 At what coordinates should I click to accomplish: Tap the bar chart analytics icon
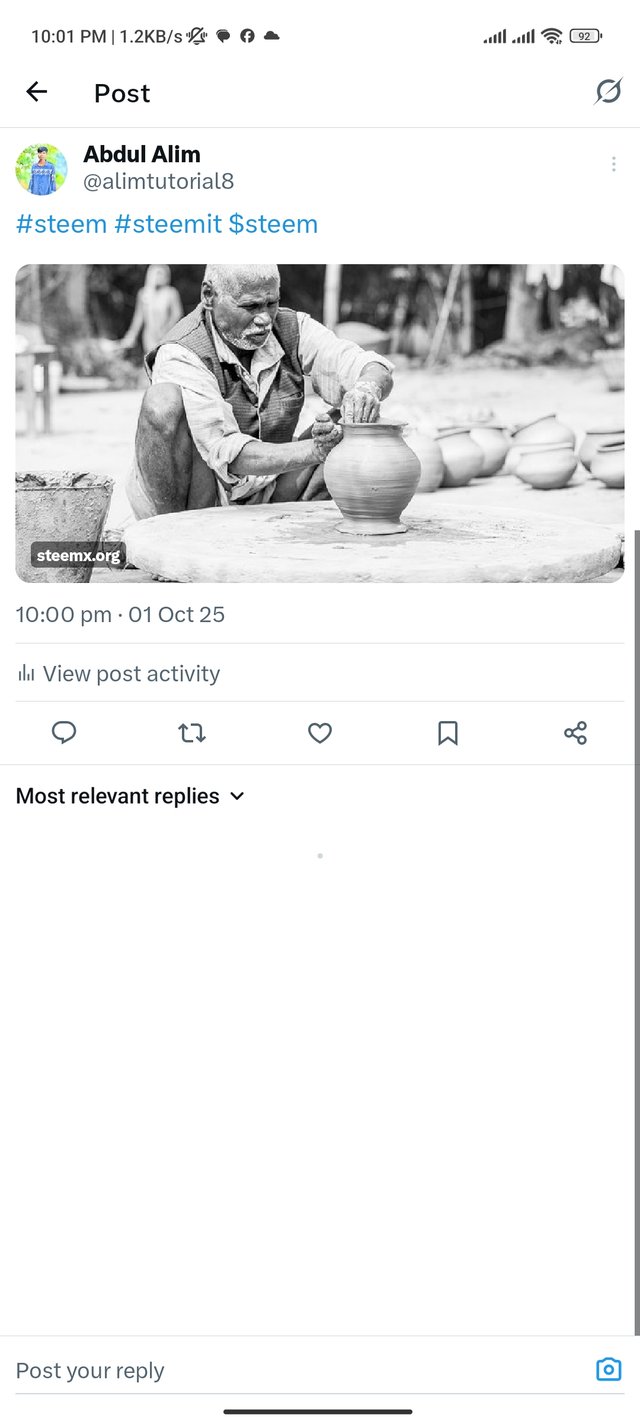click(26, 674)
